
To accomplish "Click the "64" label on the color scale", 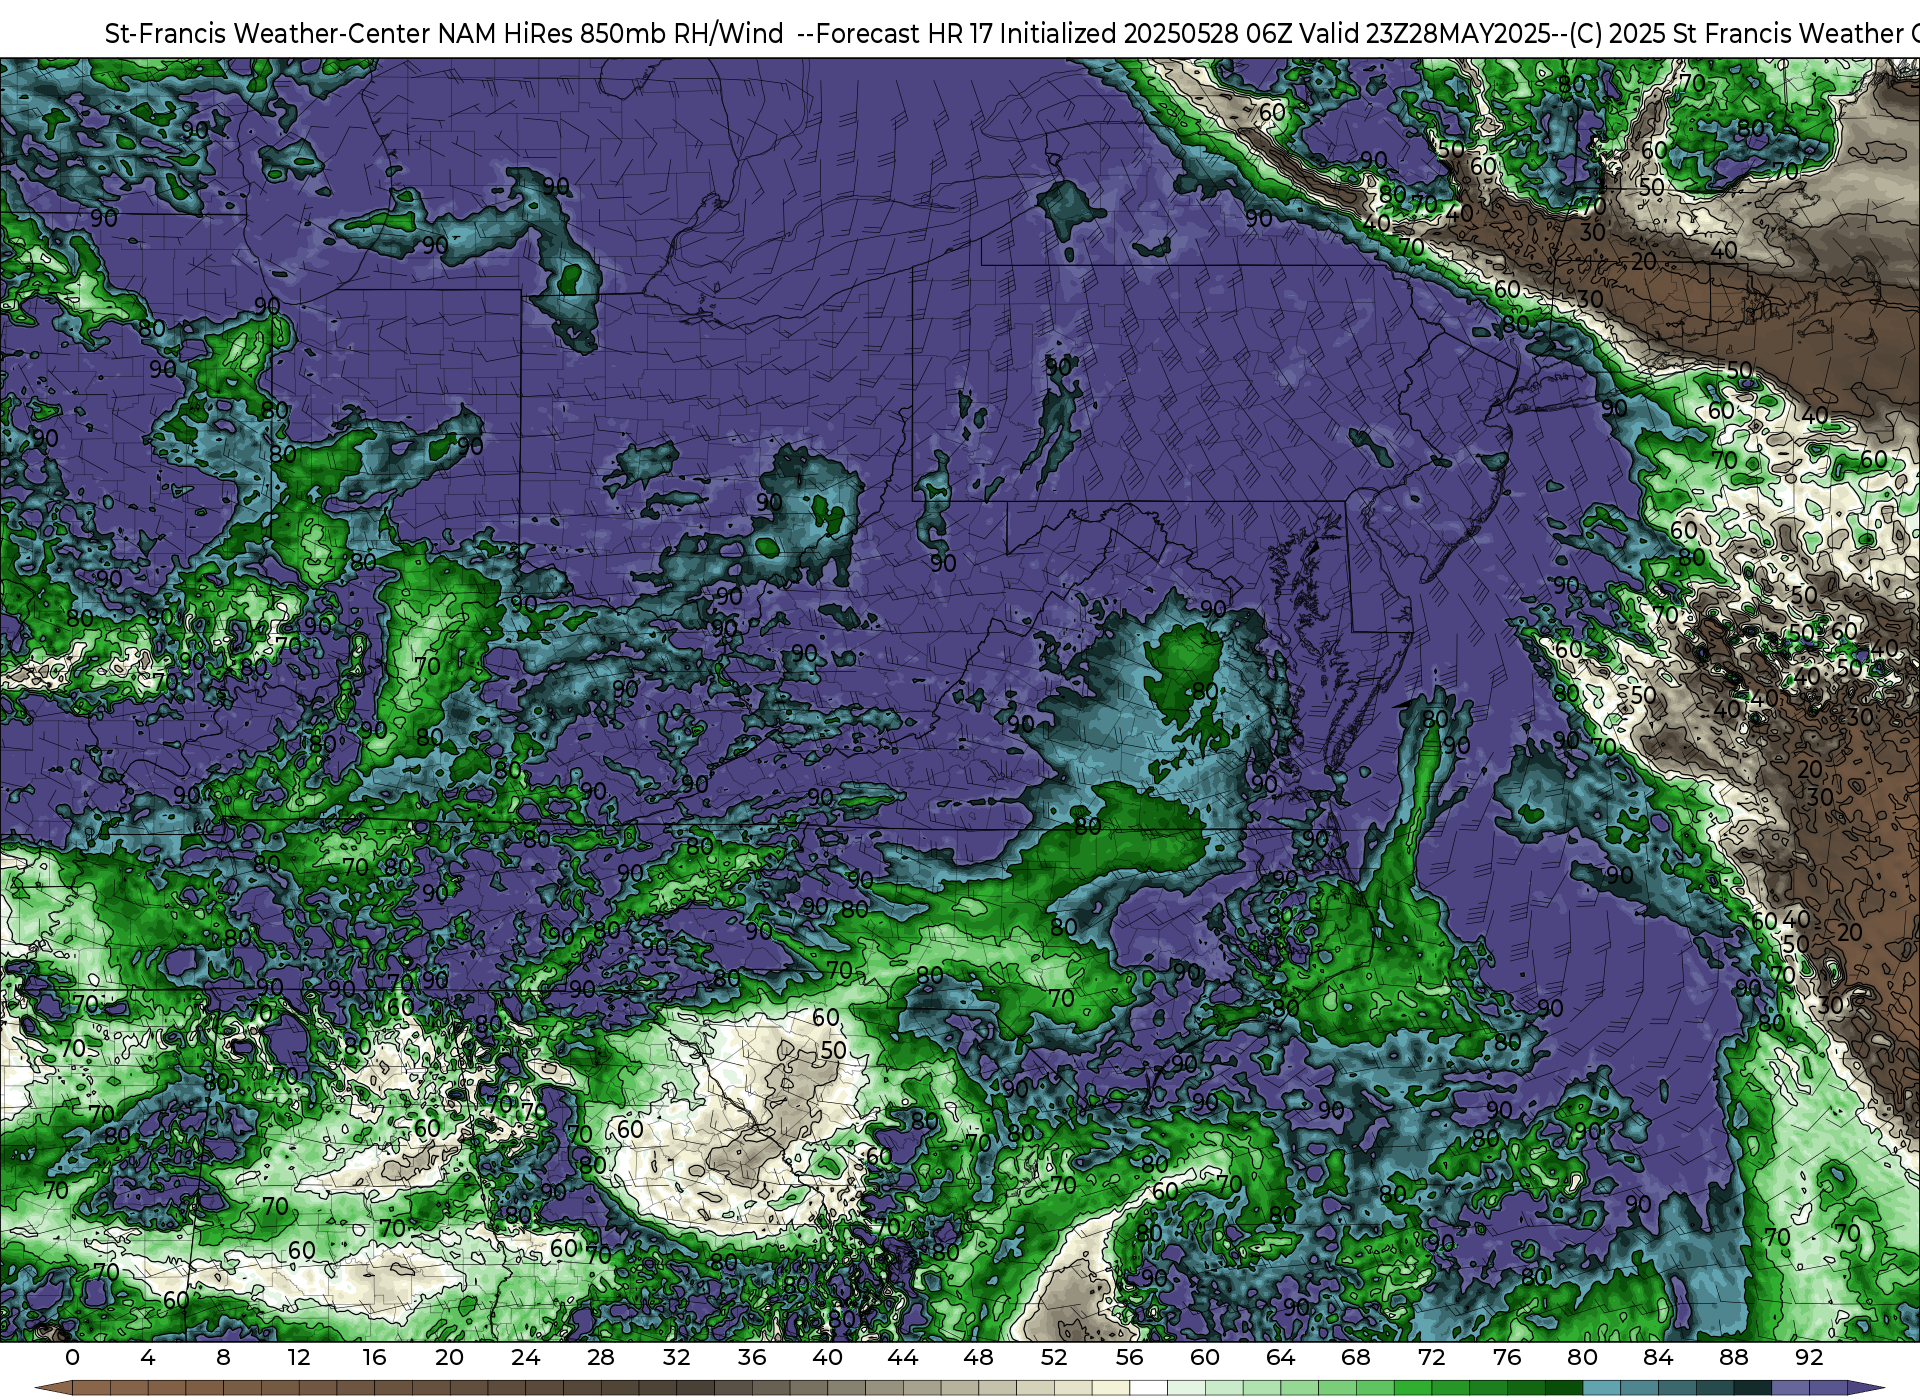I will pos(1281,1357).
